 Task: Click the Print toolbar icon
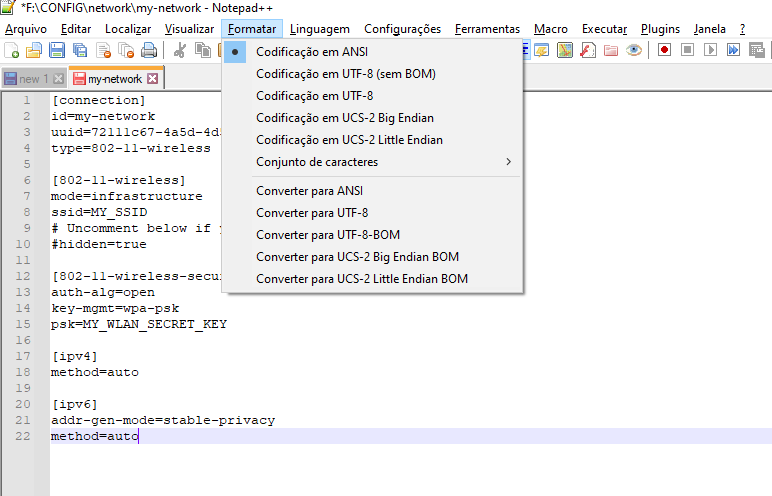pyautogui.click(x=149, y=50)
